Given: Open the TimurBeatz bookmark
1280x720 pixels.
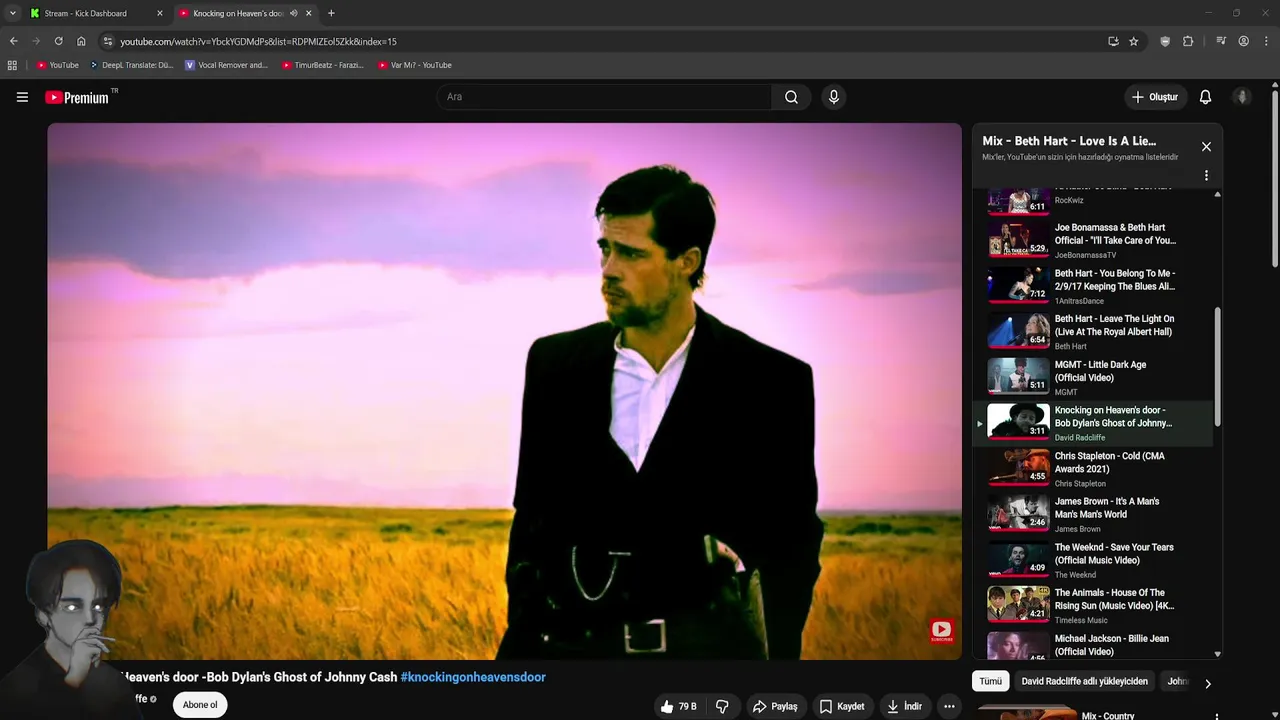Looking at the screenshot, I should (322, 65).
